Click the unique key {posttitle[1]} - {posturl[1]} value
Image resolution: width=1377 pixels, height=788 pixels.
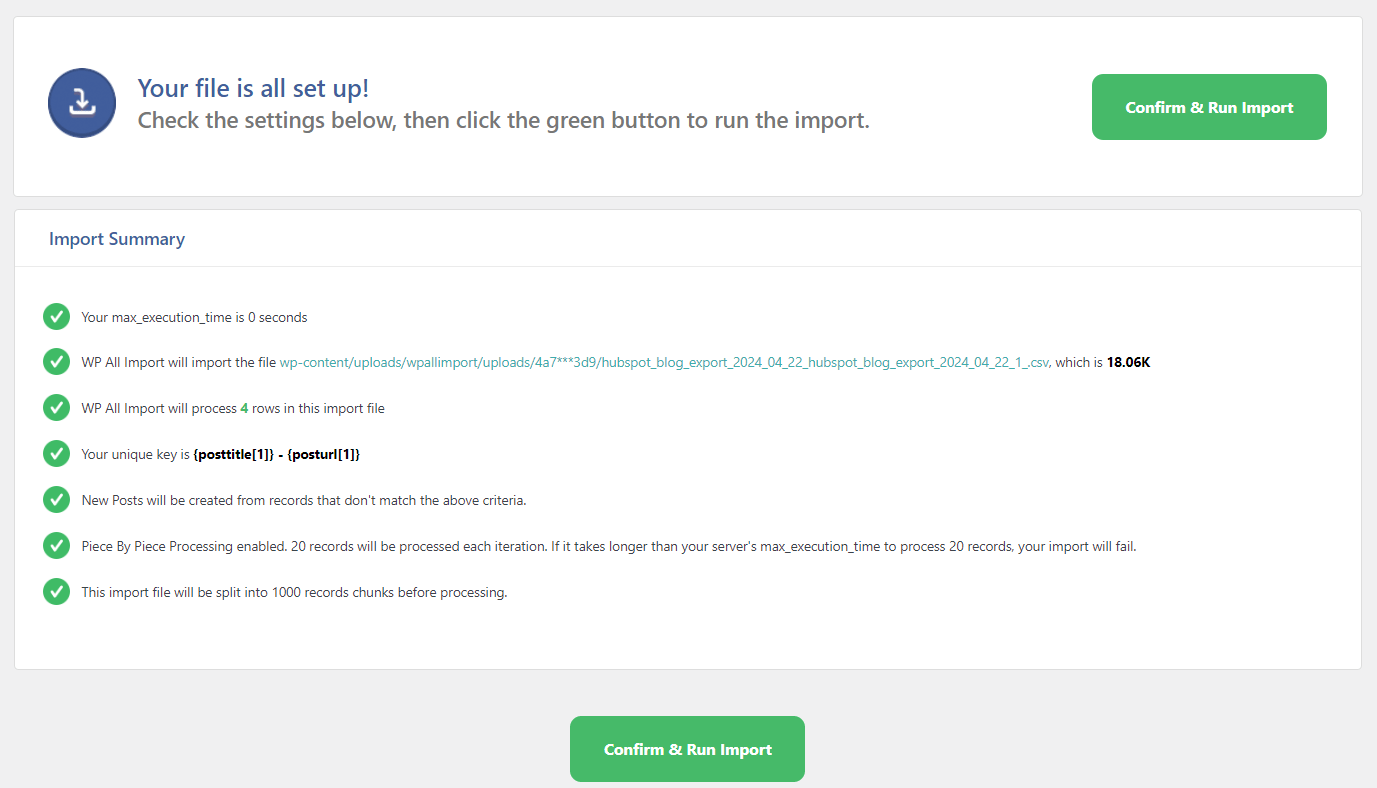[x=276, y=454]
